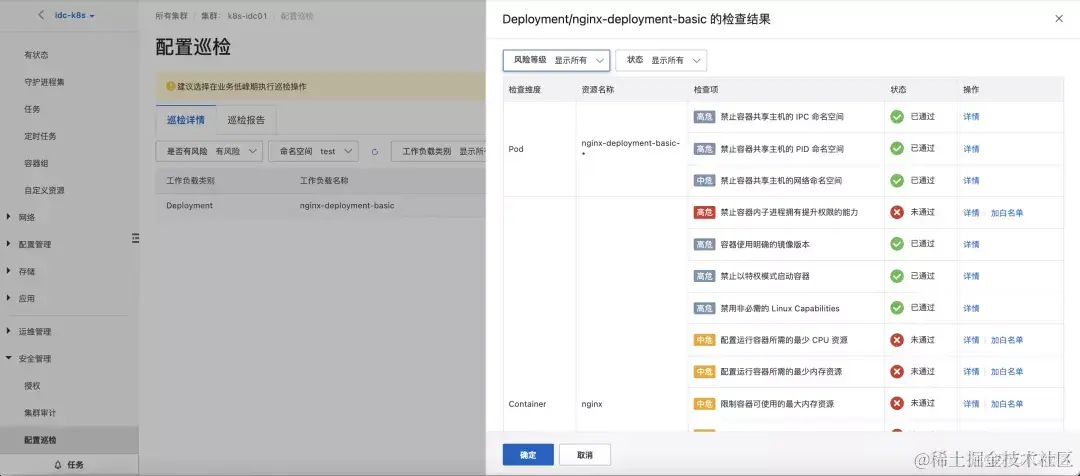This screenshot has height=476, width=1080.
Task: Click 加白名单 for 最大内存资源 check
Action: click(1007, 404)
